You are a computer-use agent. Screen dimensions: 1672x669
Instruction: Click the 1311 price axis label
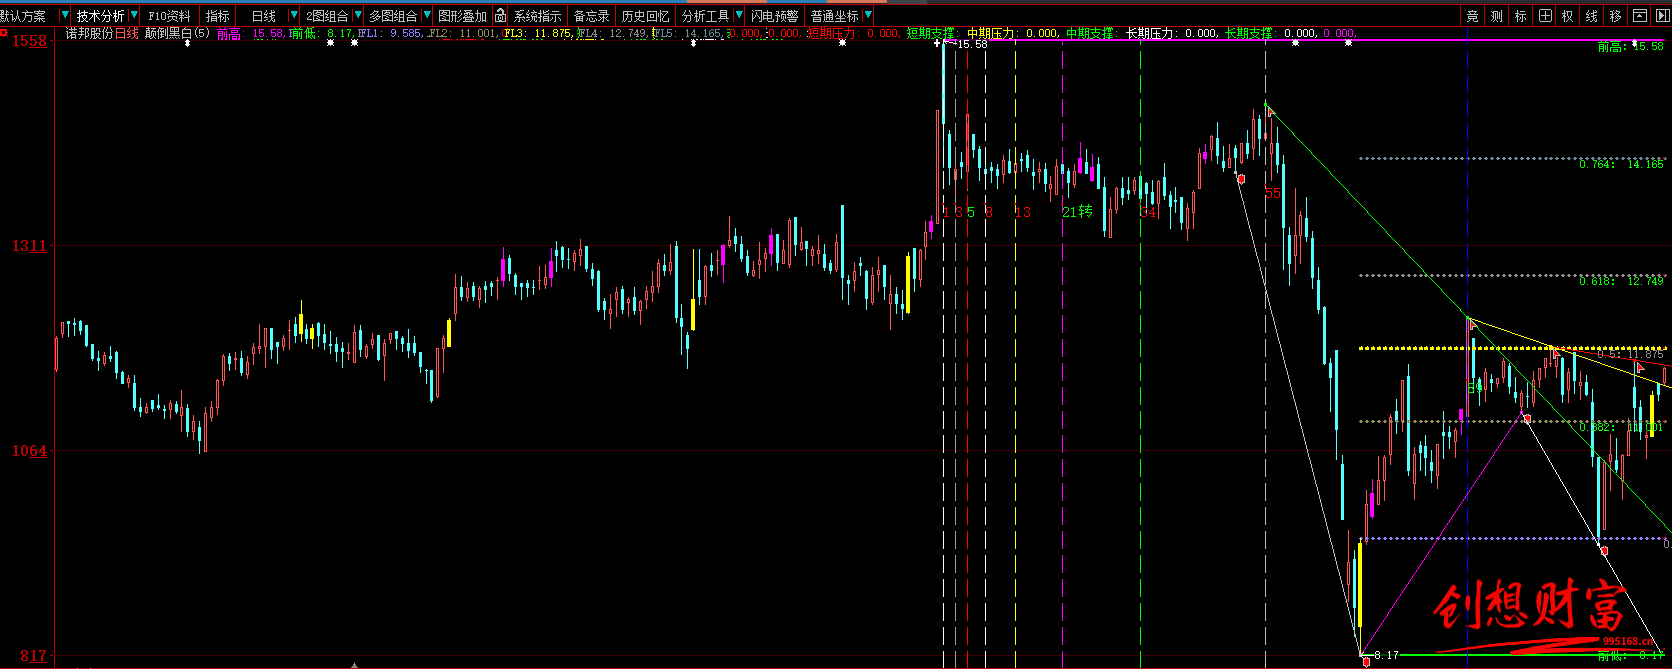point(28,246)
